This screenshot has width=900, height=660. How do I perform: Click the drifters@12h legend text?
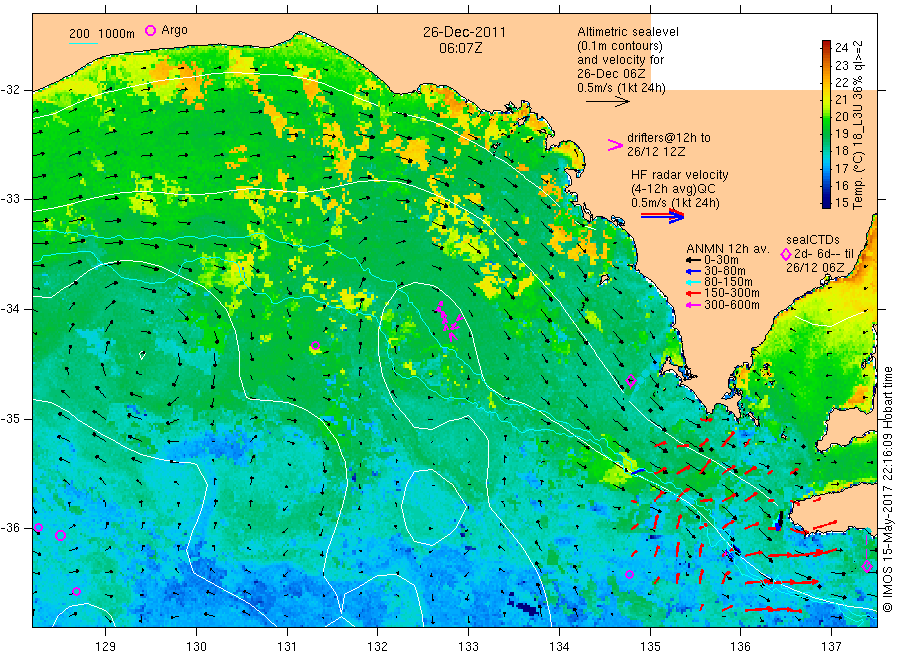pyautogui.click(x=669, y=138)
